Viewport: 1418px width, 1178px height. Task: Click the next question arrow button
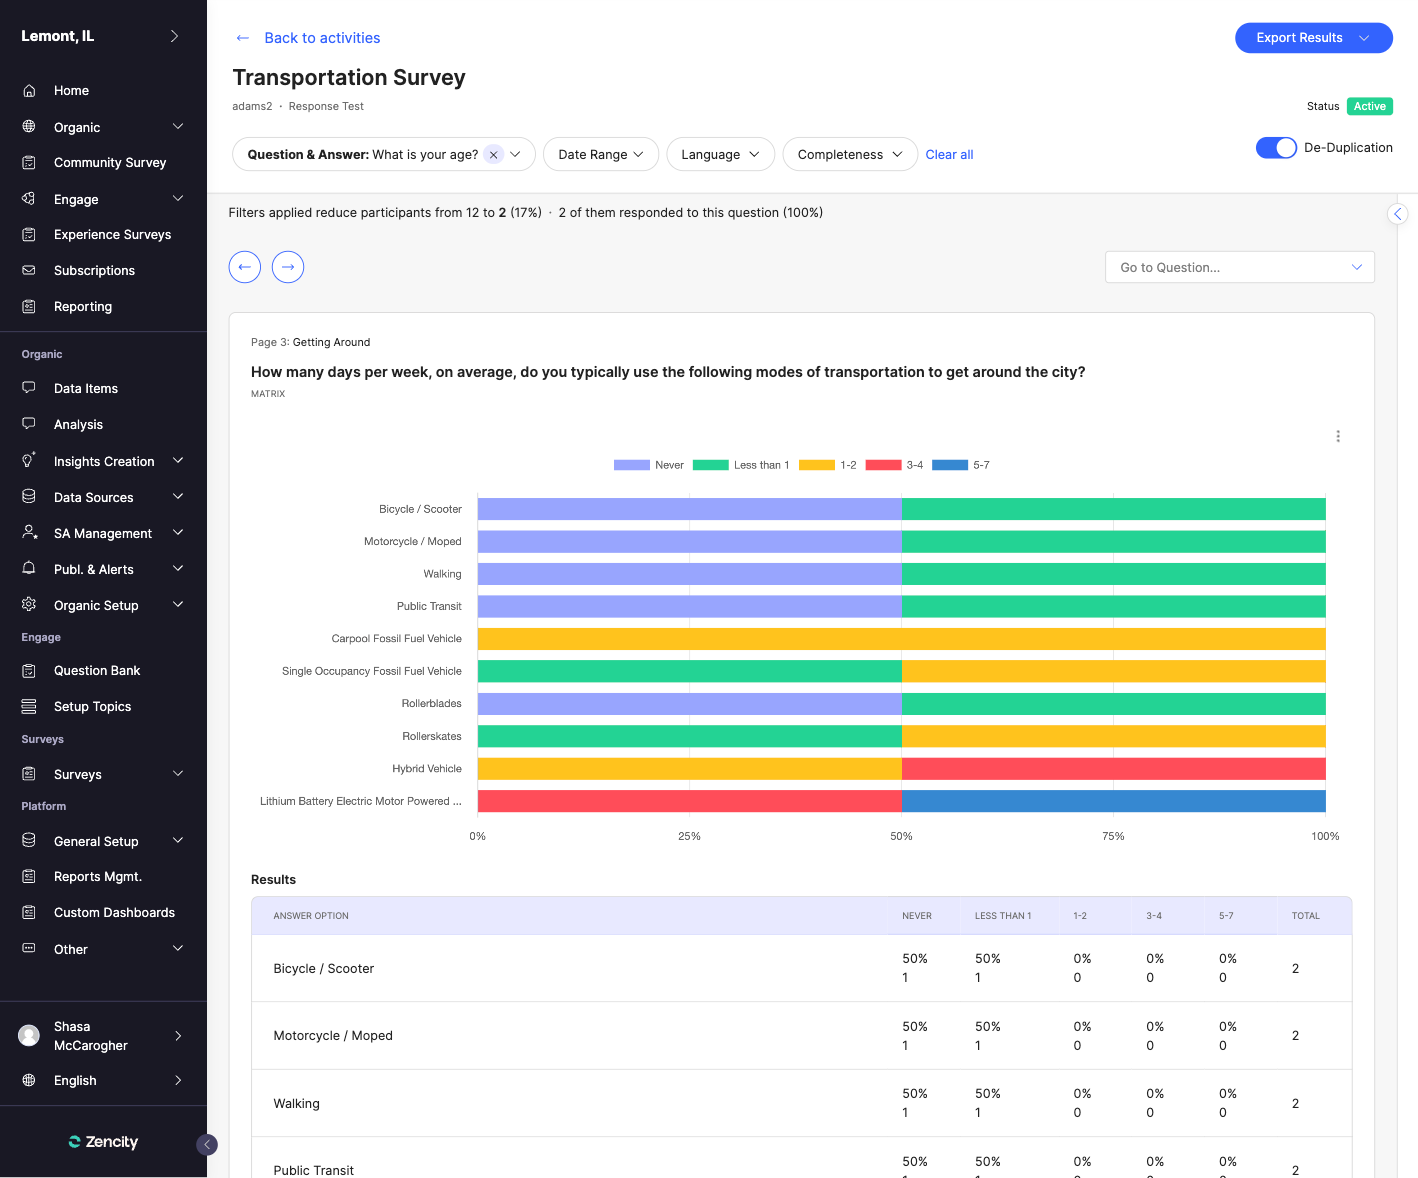288,267
